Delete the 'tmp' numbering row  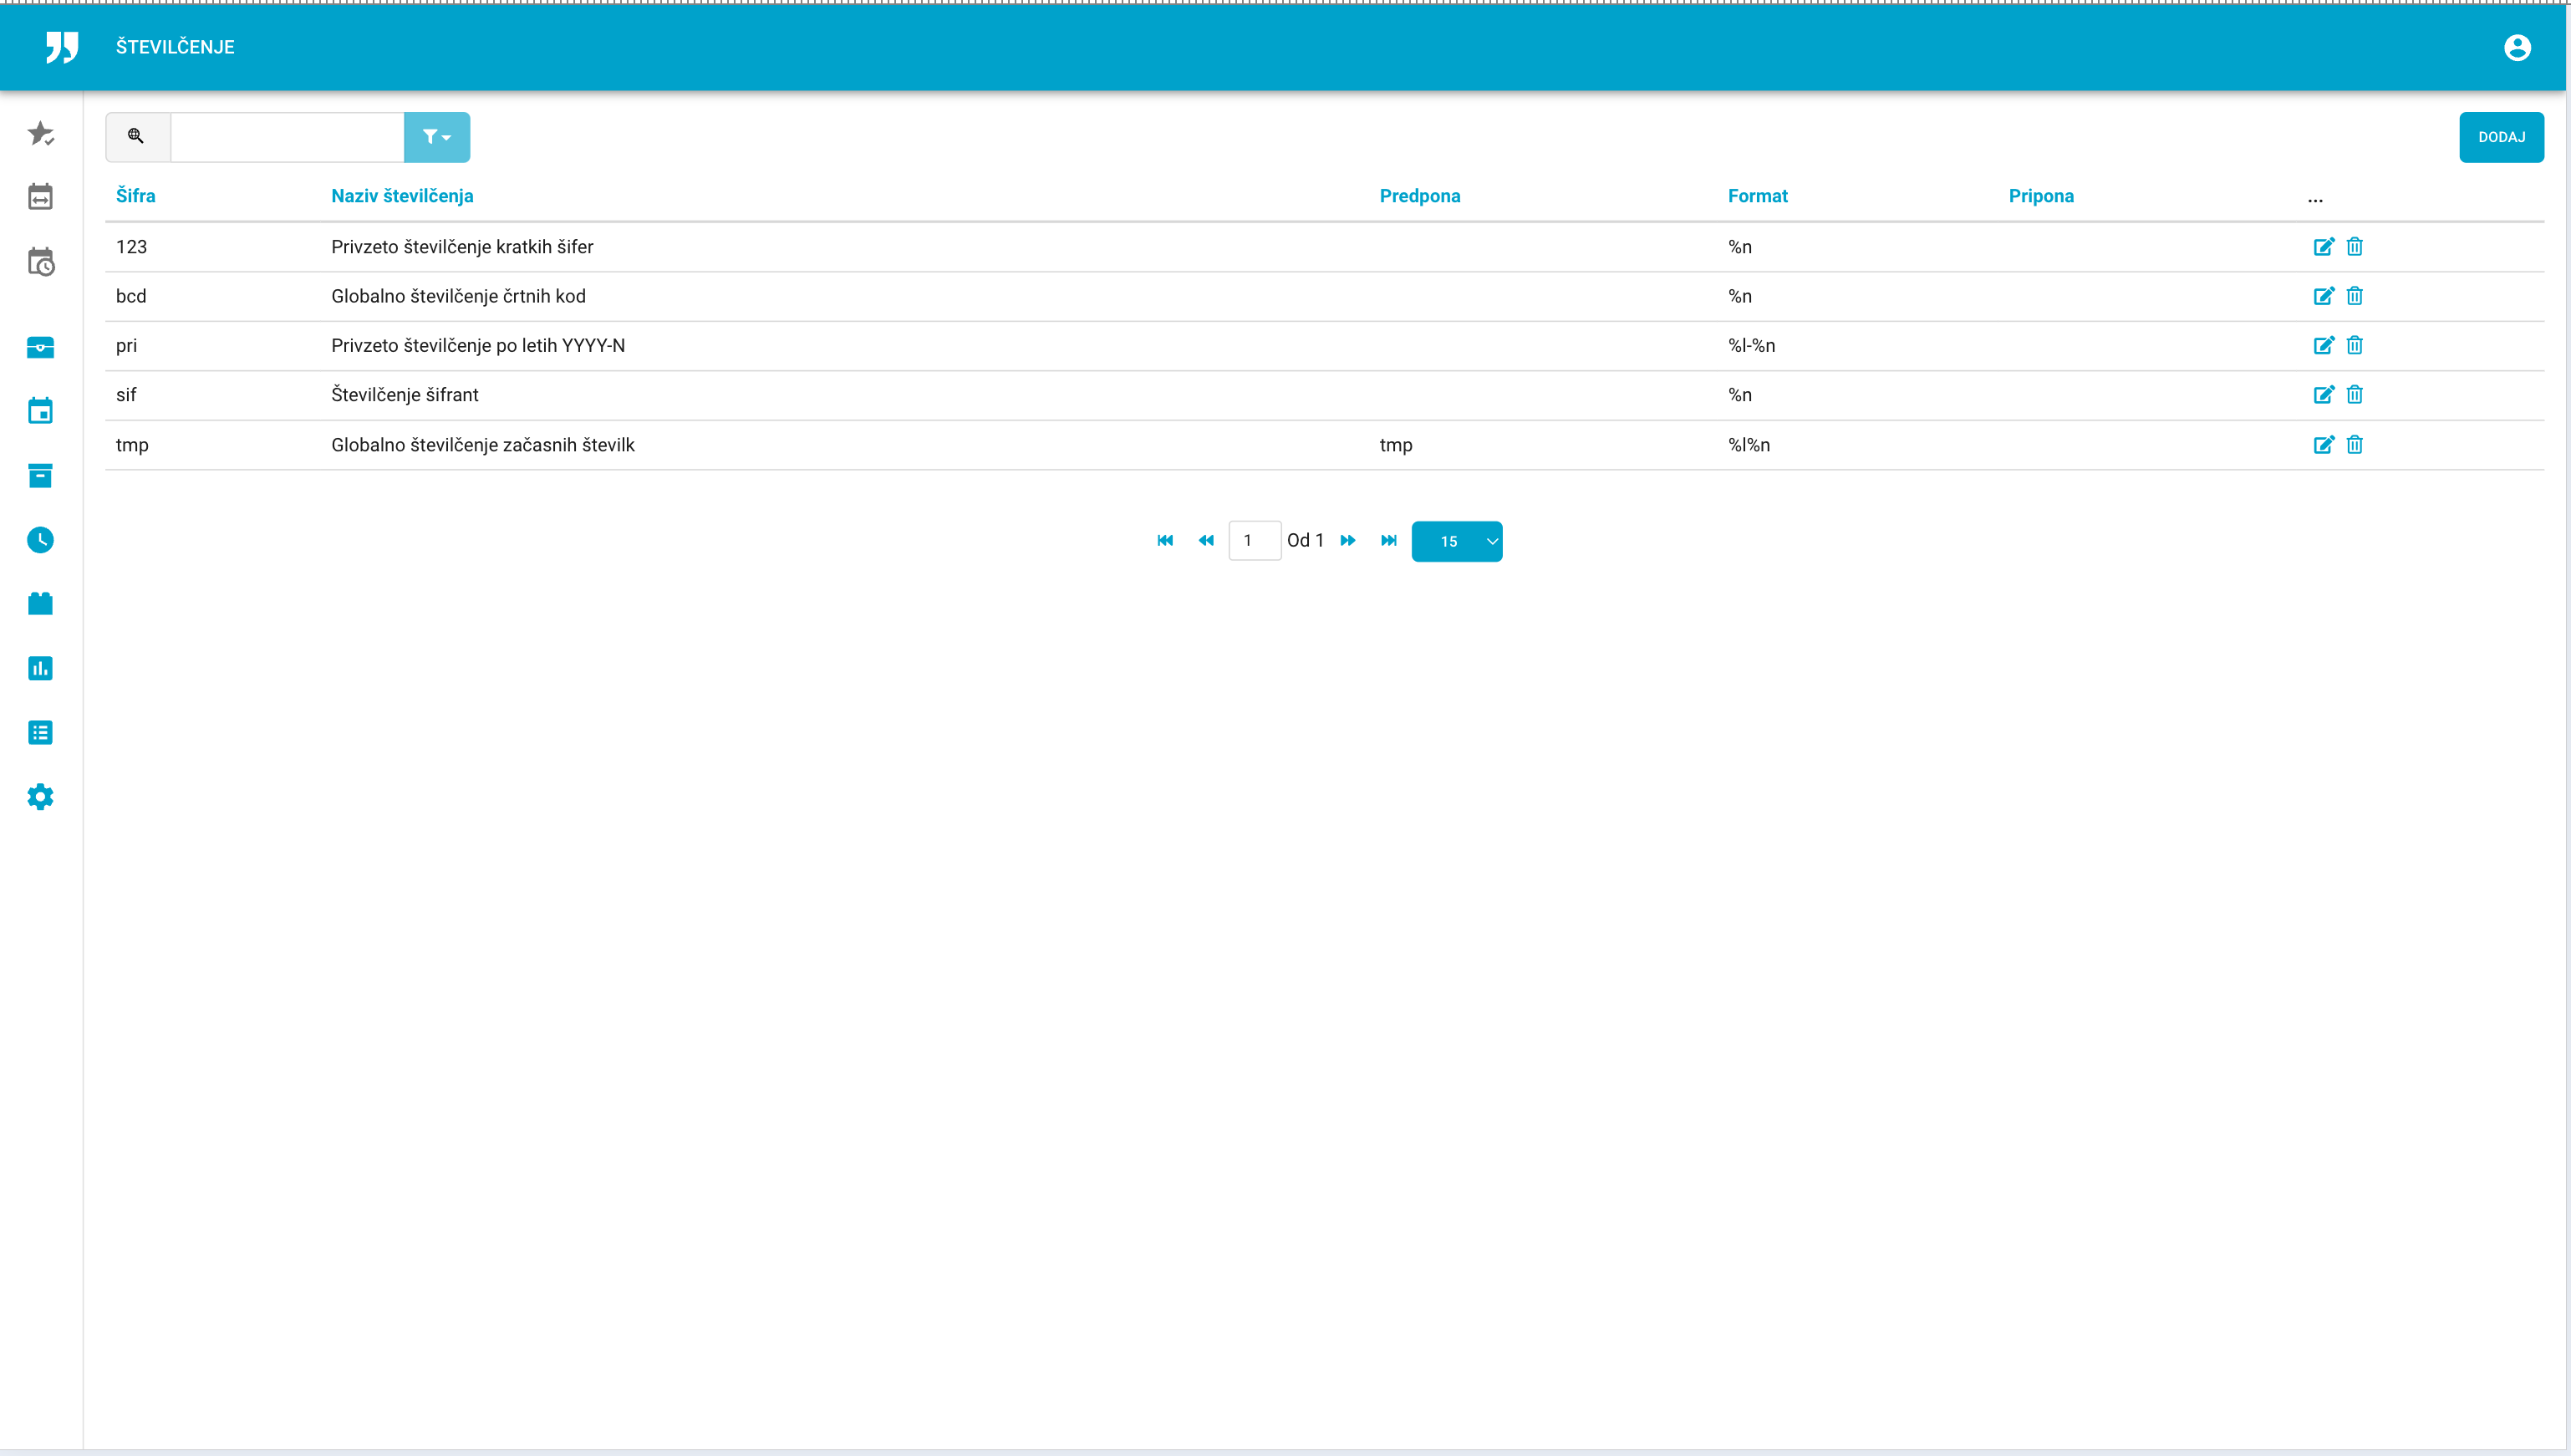click(x=2354, y=445)
